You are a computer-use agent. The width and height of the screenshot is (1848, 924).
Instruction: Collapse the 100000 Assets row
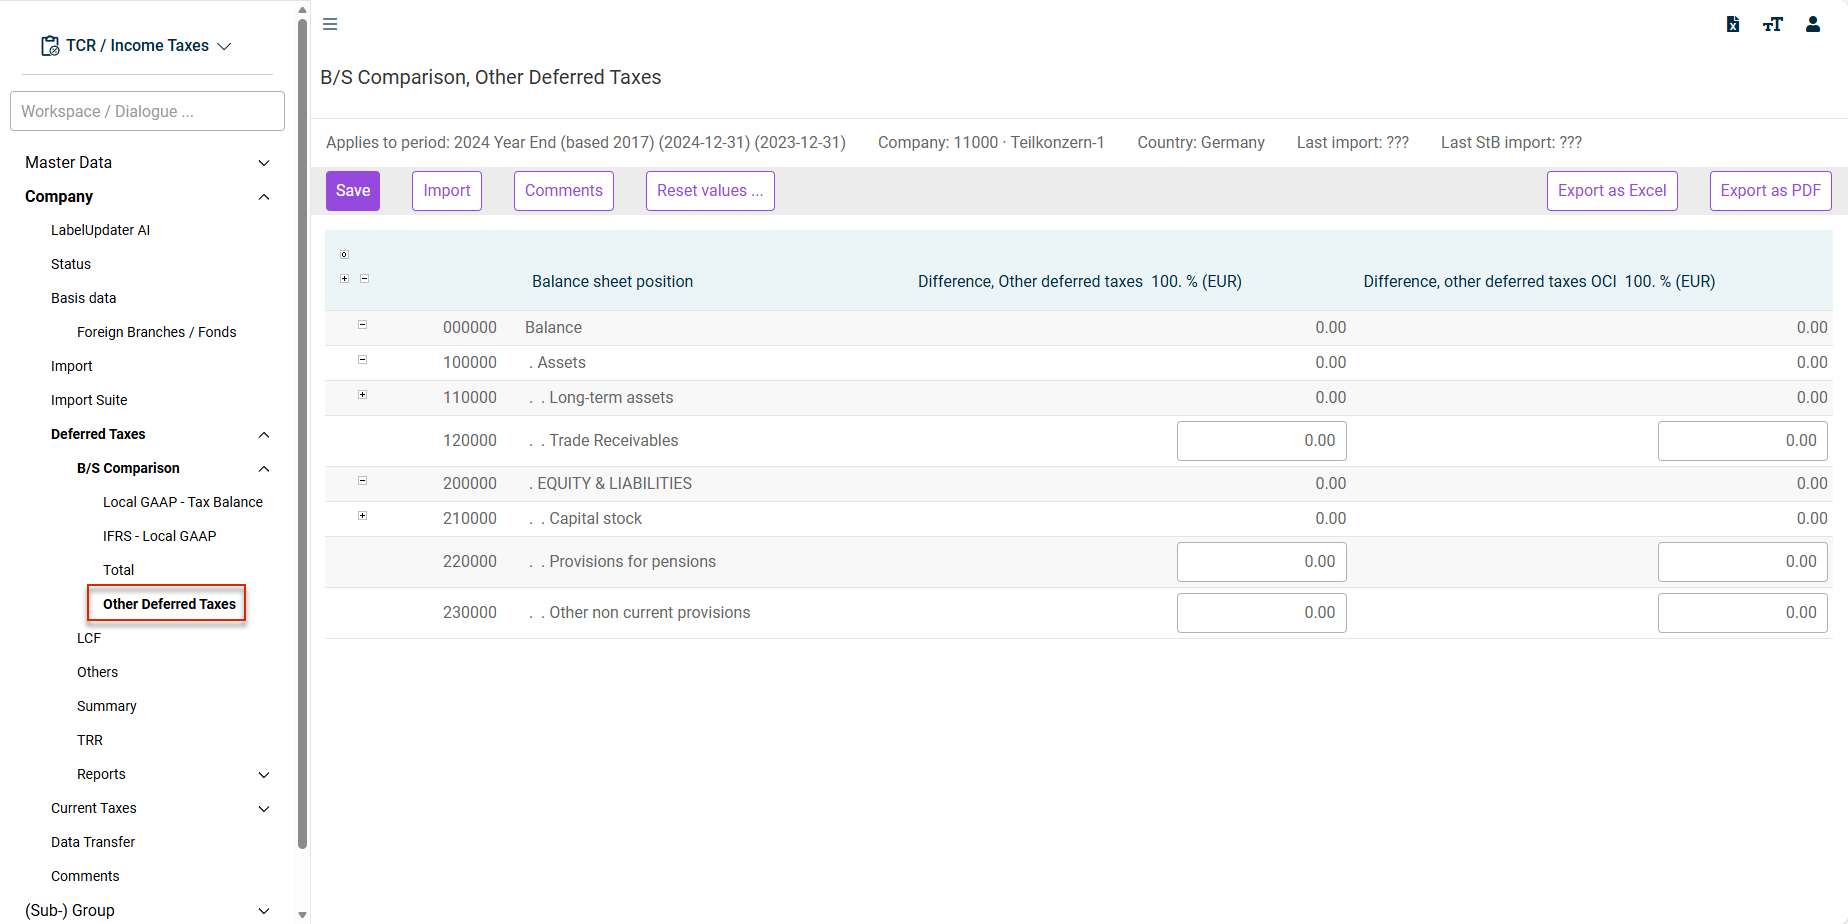pyautogui.click(x=362, y=359)
